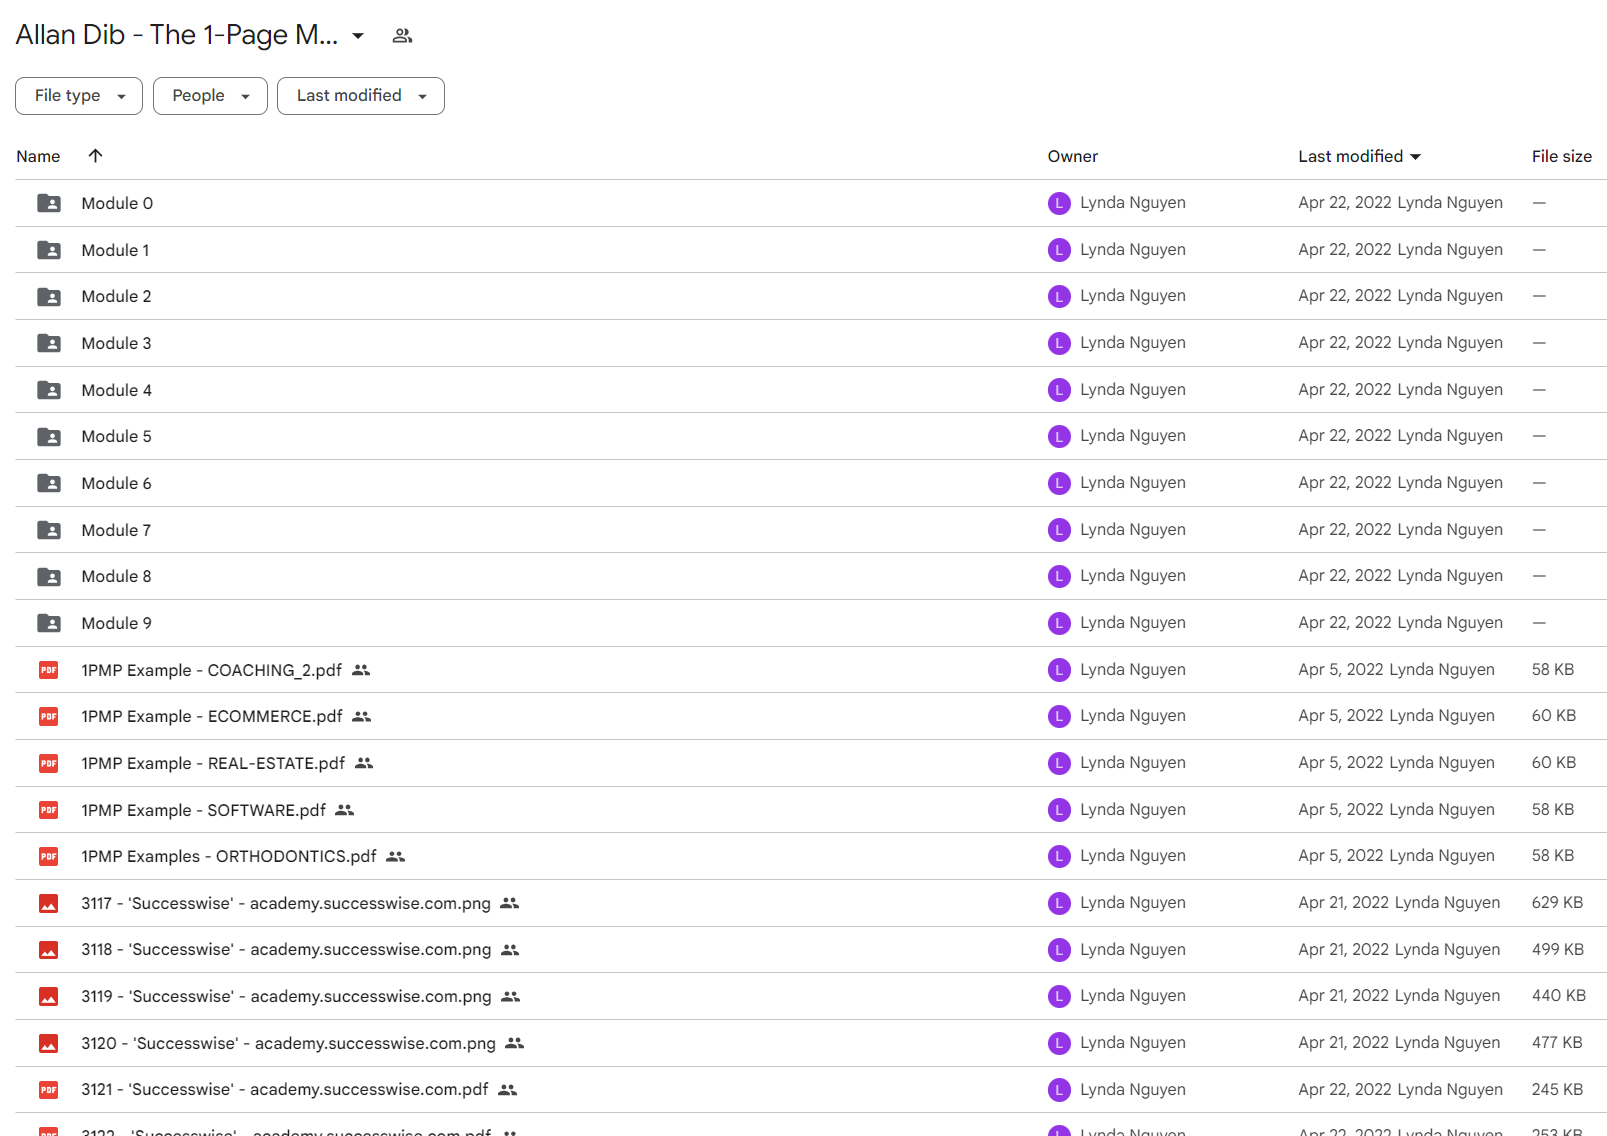Click the 477 KB file size cell
The height and width of the screenshot is (1136, 1607).
click(1557, 1043)
